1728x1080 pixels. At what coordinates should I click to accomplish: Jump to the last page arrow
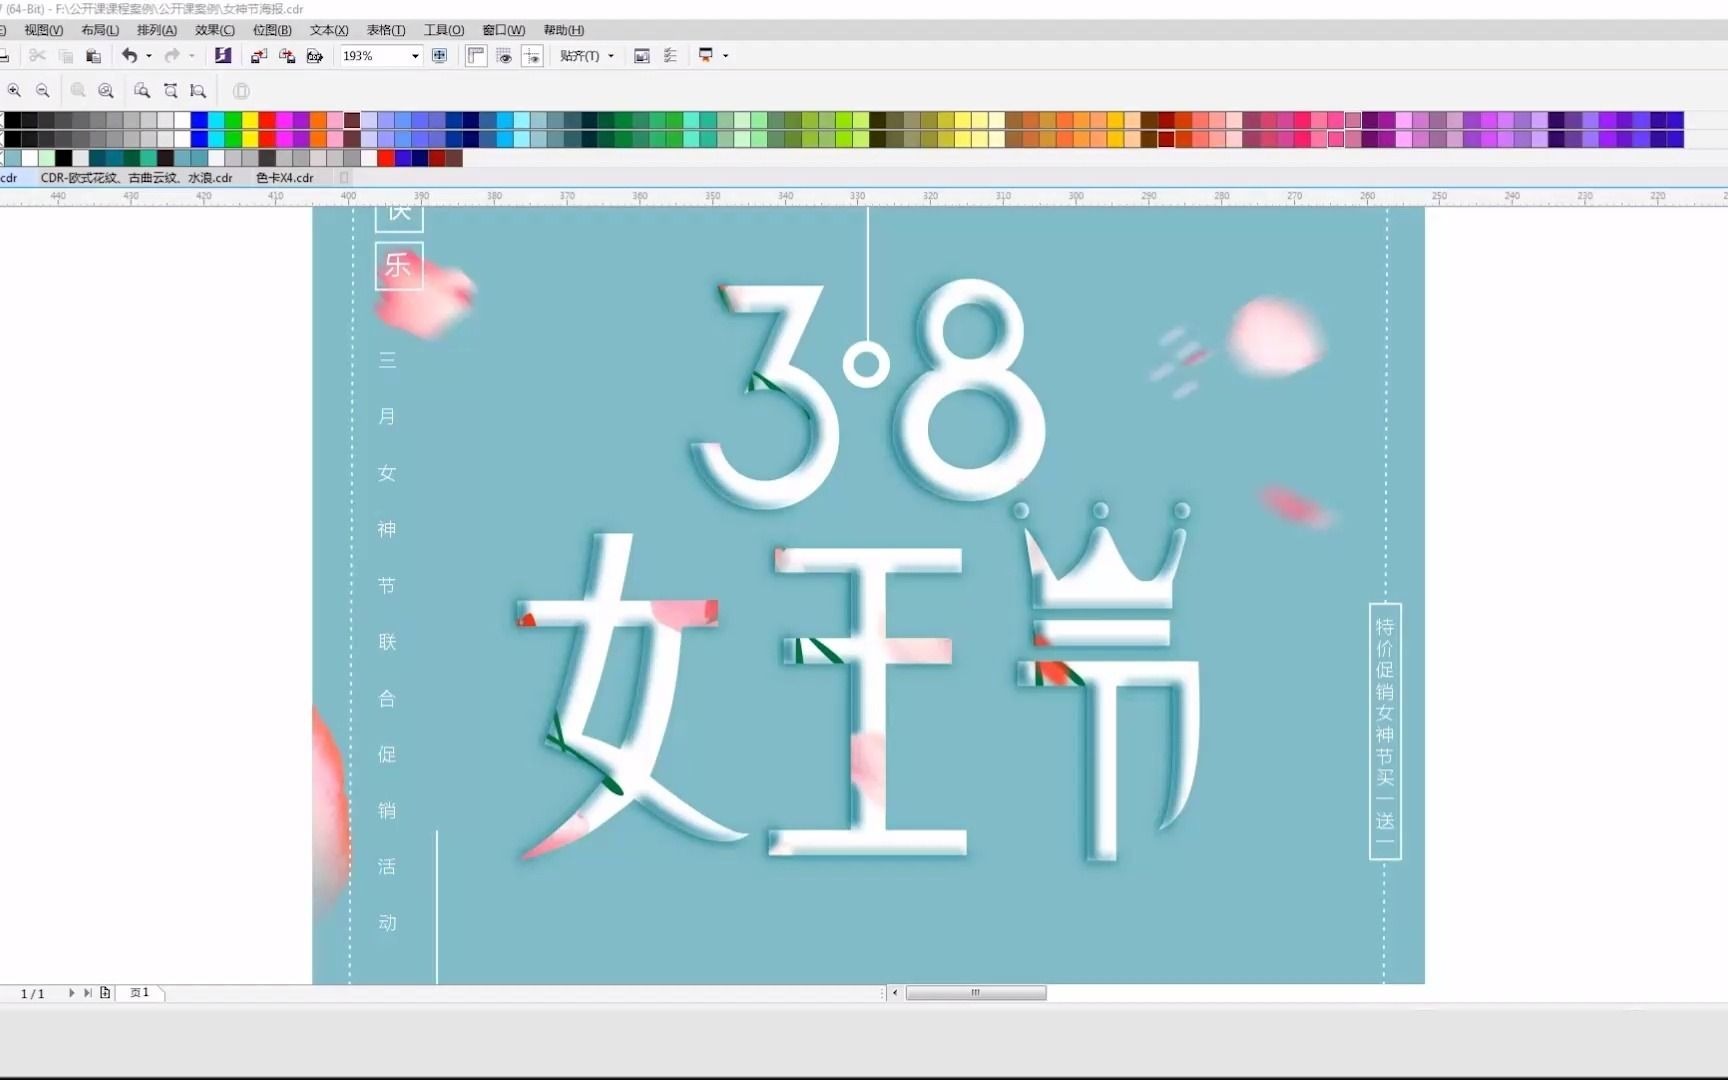pos(88,993)
